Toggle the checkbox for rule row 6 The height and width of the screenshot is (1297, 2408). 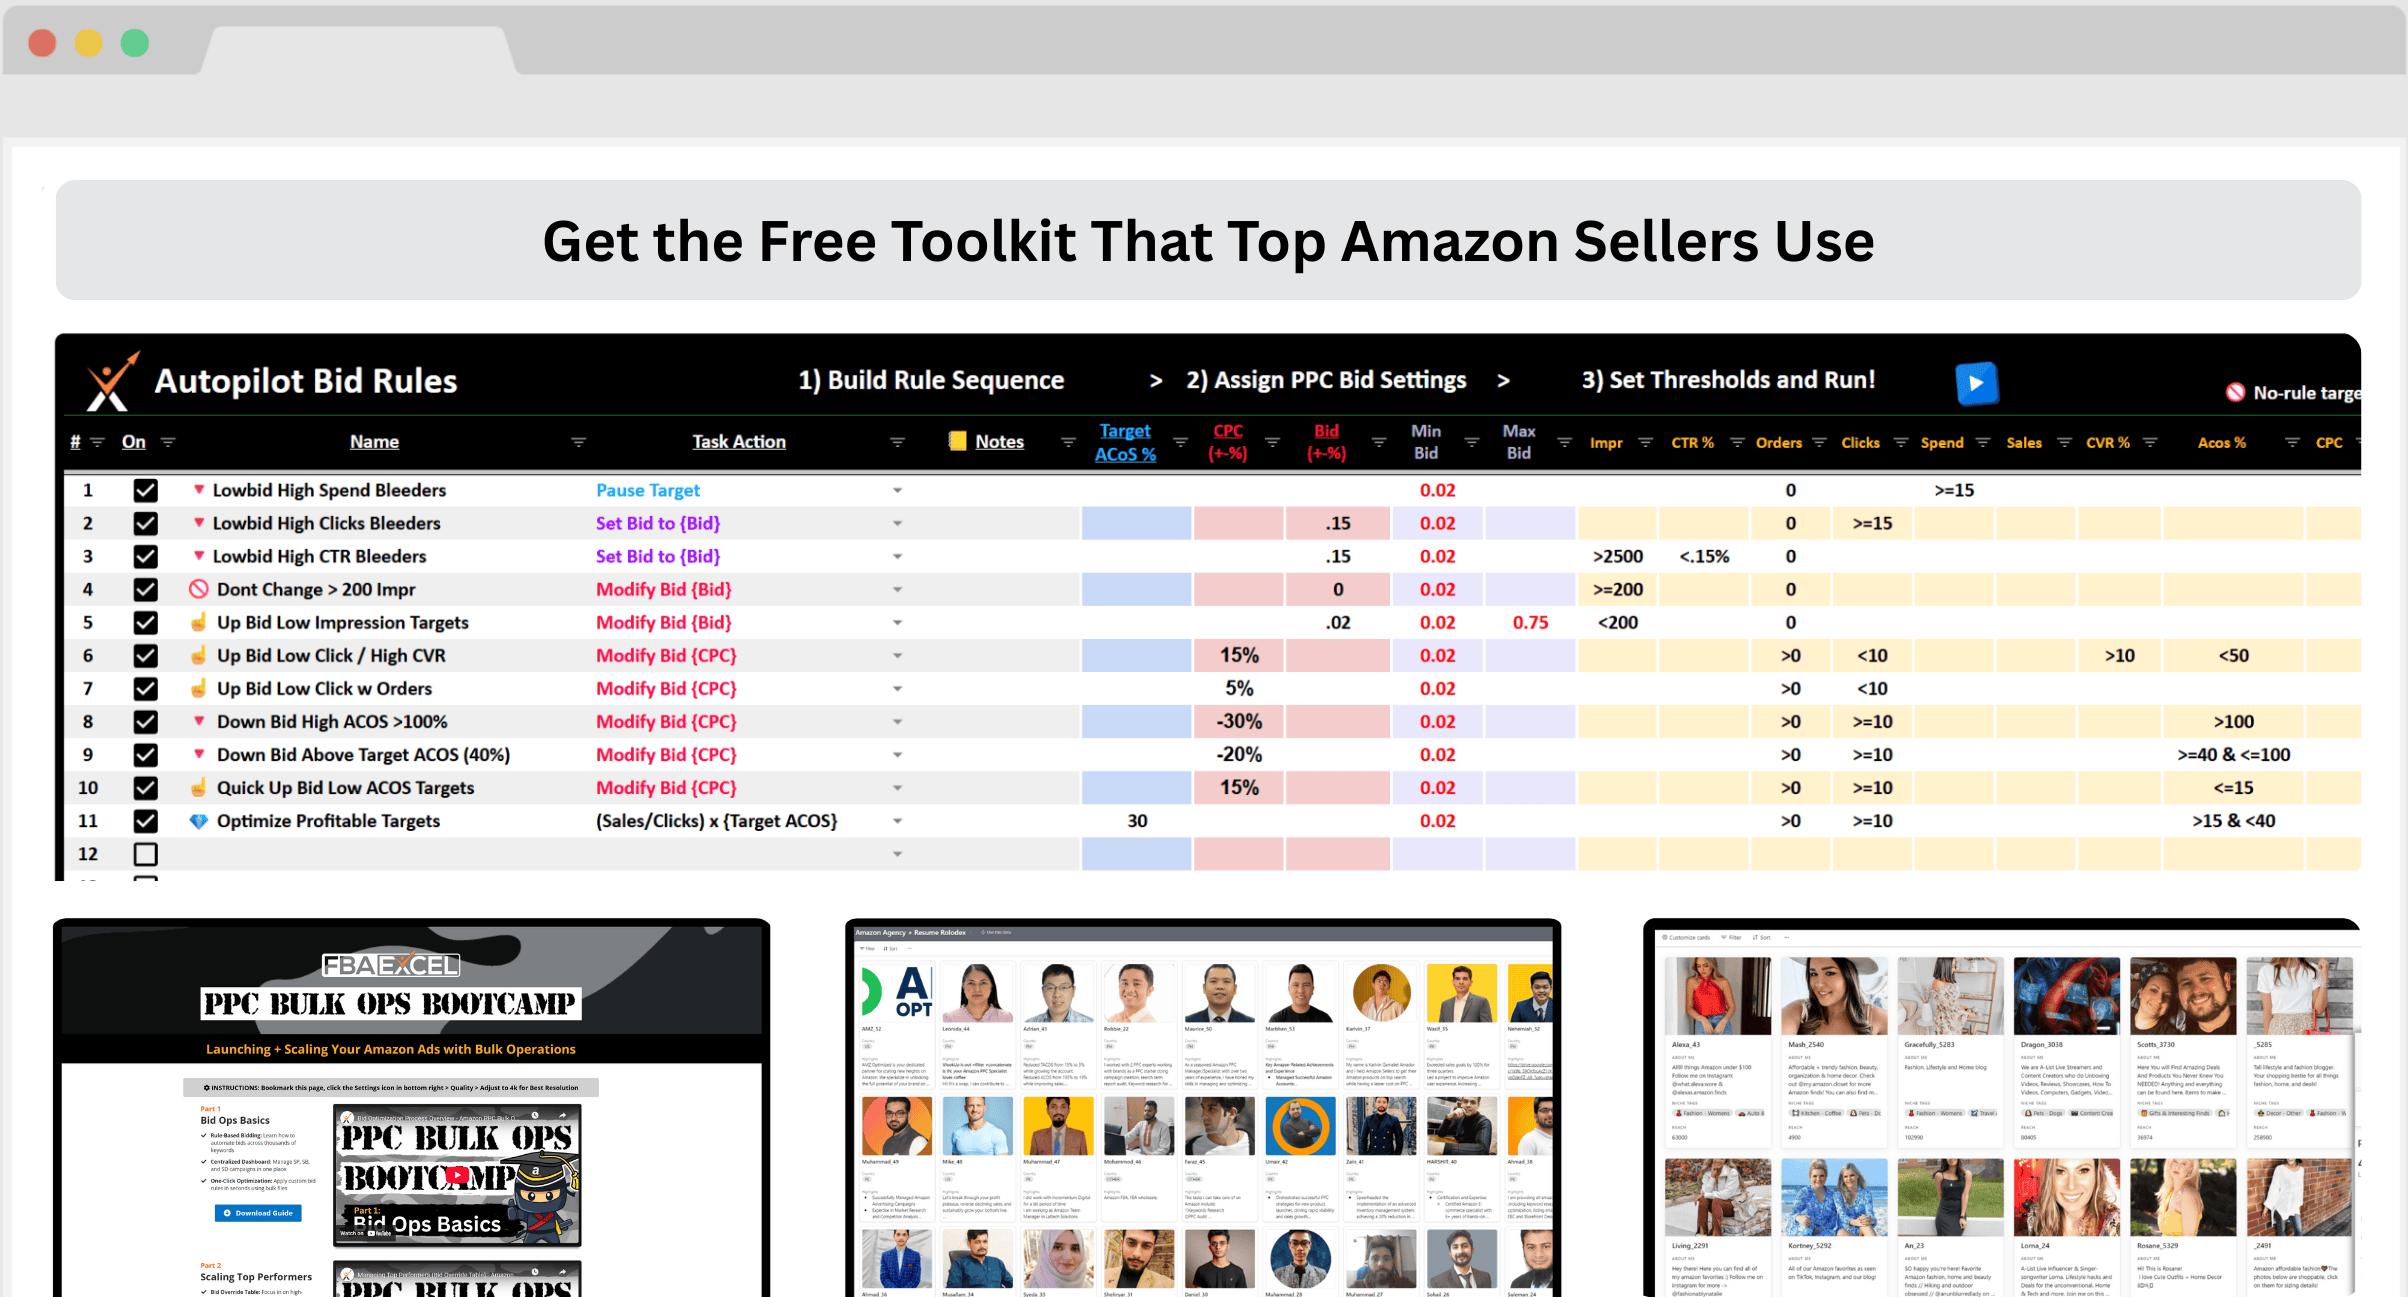point(145,655)
